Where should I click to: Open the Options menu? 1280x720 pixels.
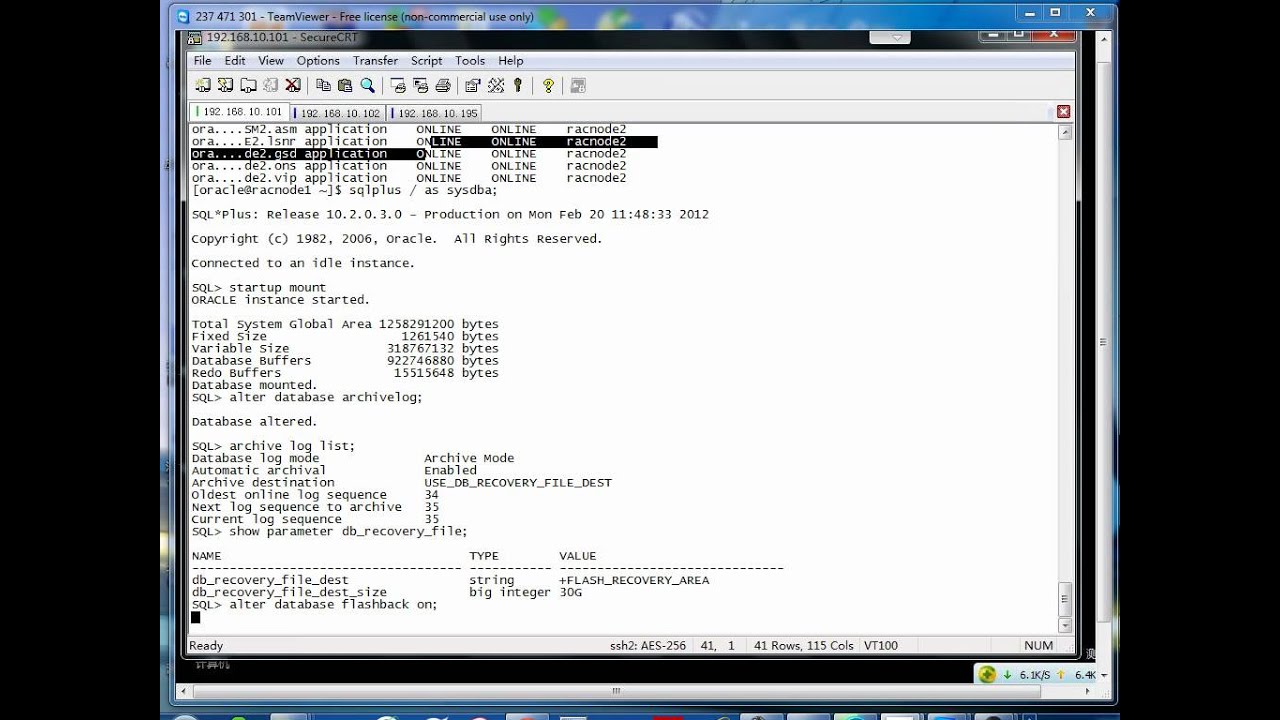click(318, 61)
